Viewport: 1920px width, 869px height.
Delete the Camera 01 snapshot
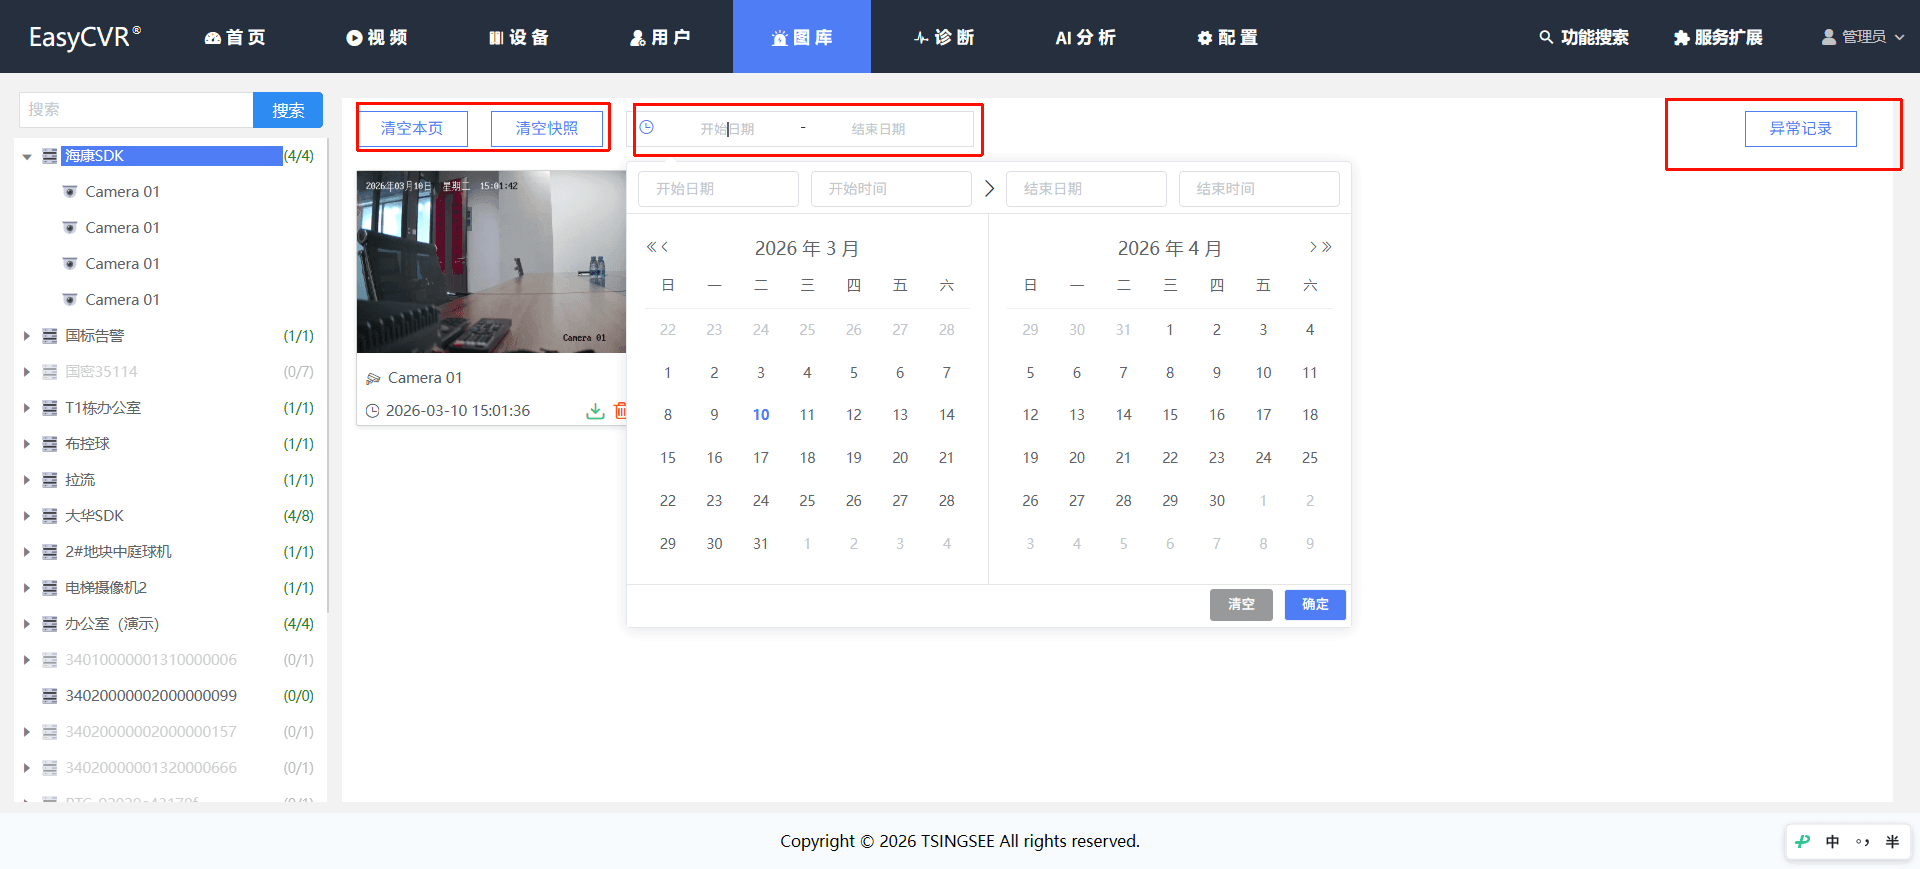[x=620, y=411]
